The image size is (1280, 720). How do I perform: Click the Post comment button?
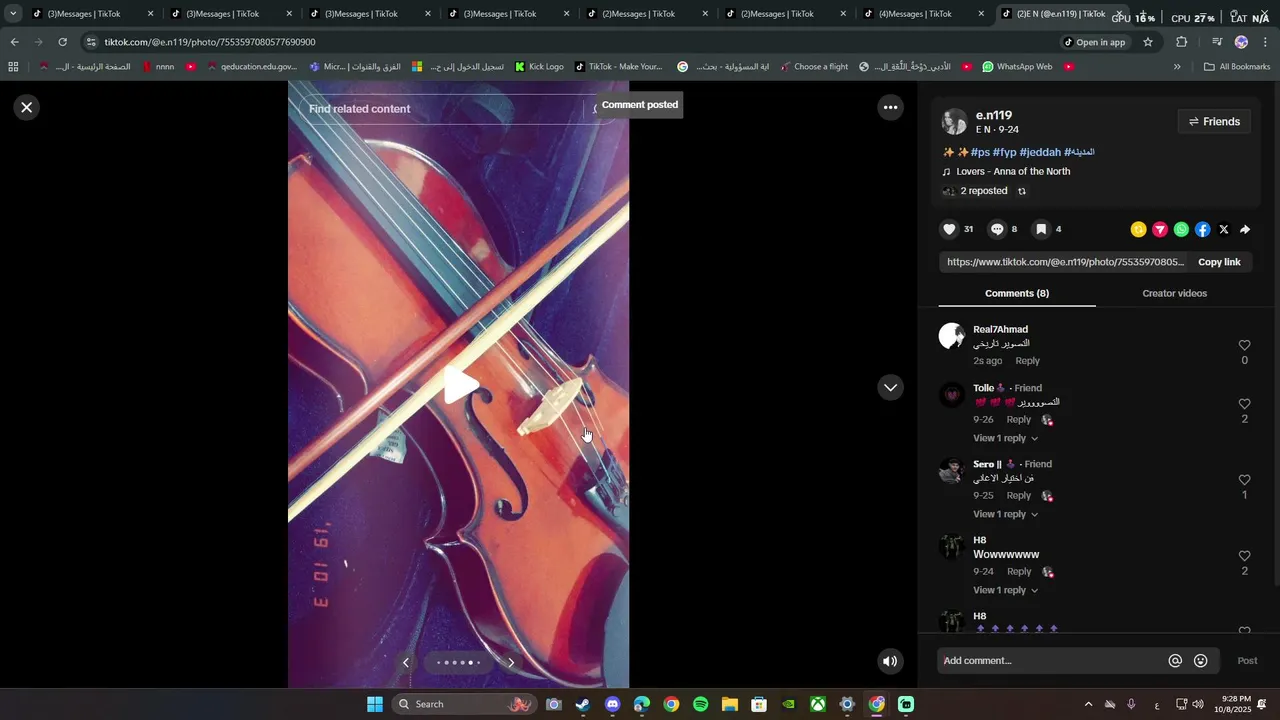coord(1247,661)
